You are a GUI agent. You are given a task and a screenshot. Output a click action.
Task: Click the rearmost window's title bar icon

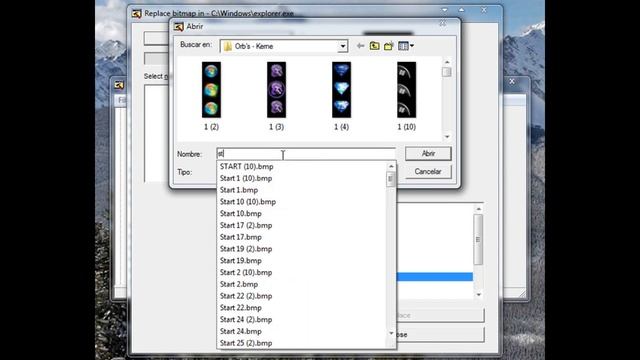tap(119, 85)
